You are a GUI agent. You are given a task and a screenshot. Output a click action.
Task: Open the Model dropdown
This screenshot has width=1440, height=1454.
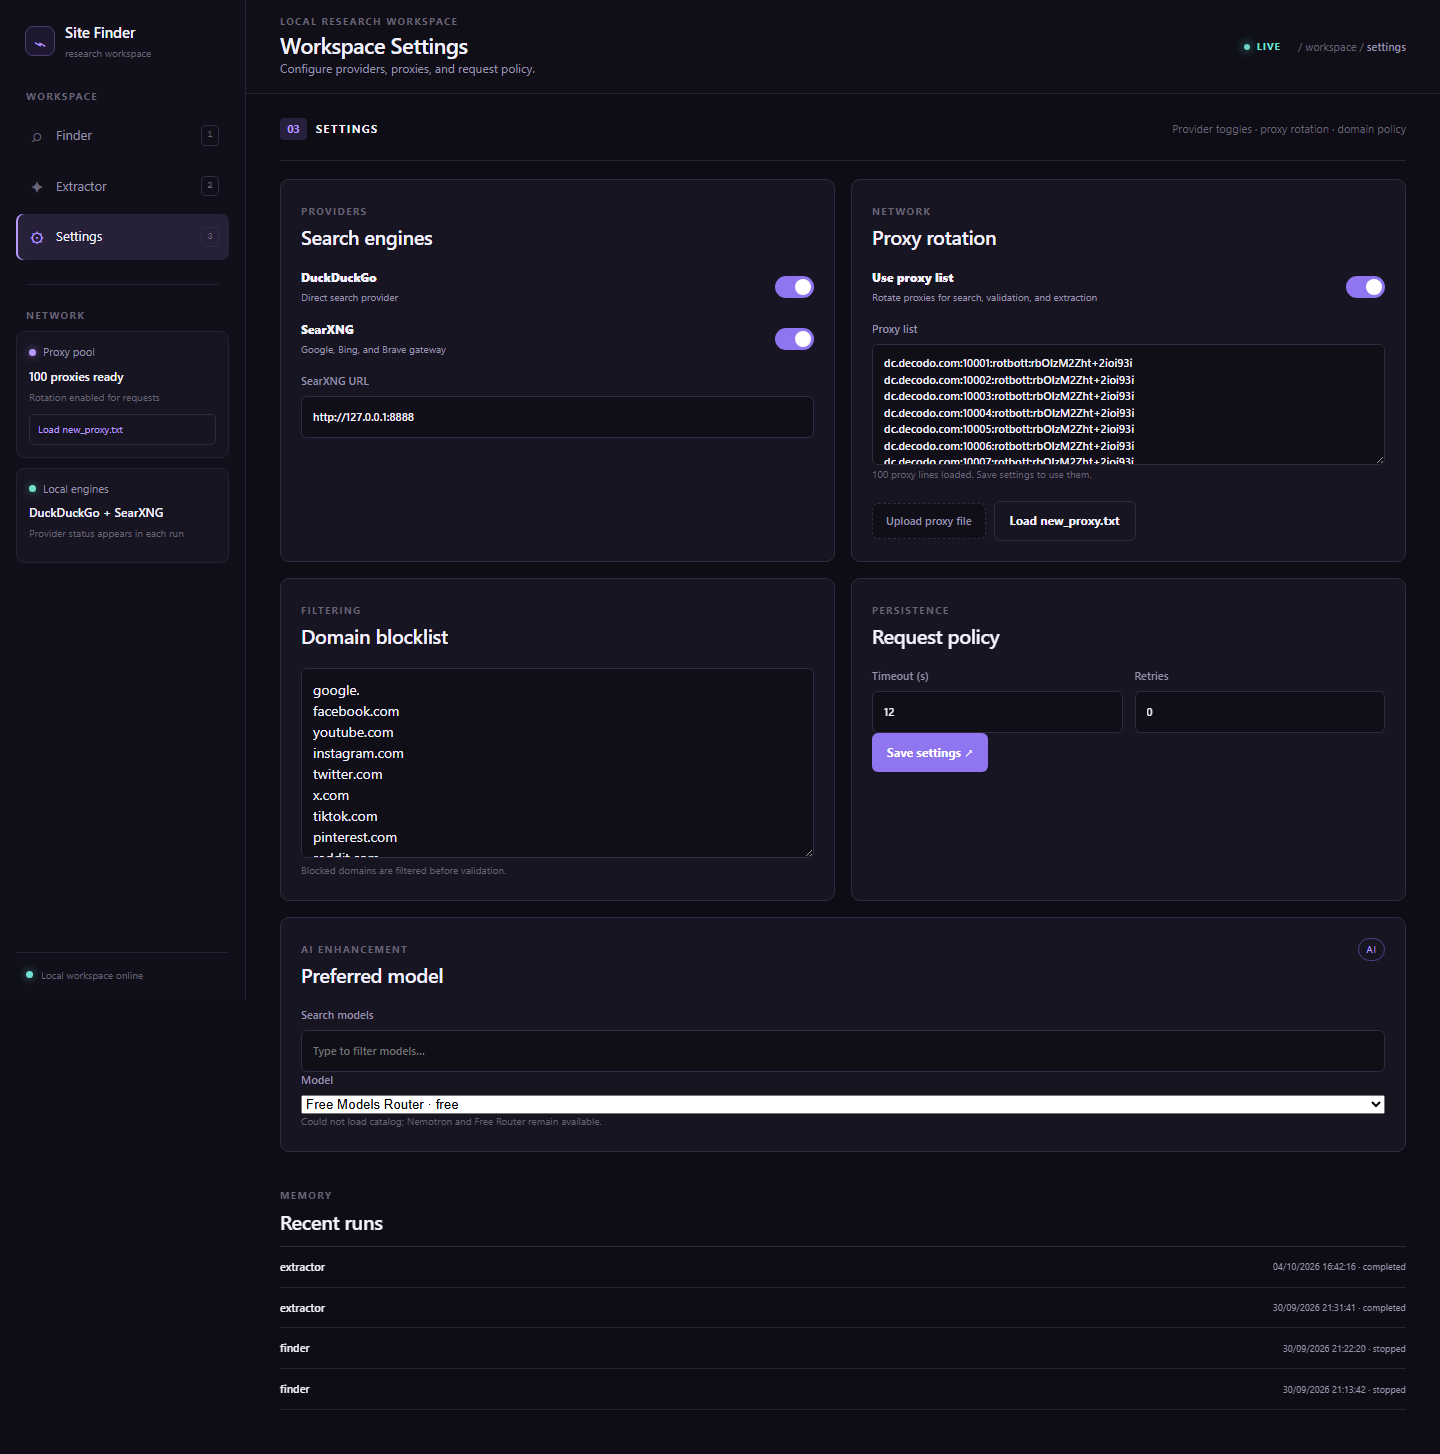[x=843, y=1104]
